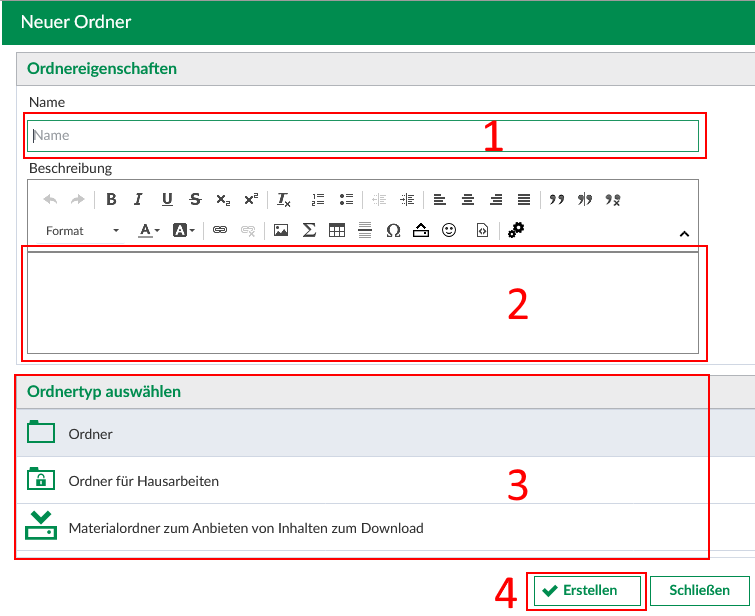Select the 'Ordner für Hausarbeiten' folder type
The image size is (755, 616).
tap(143, 481)
